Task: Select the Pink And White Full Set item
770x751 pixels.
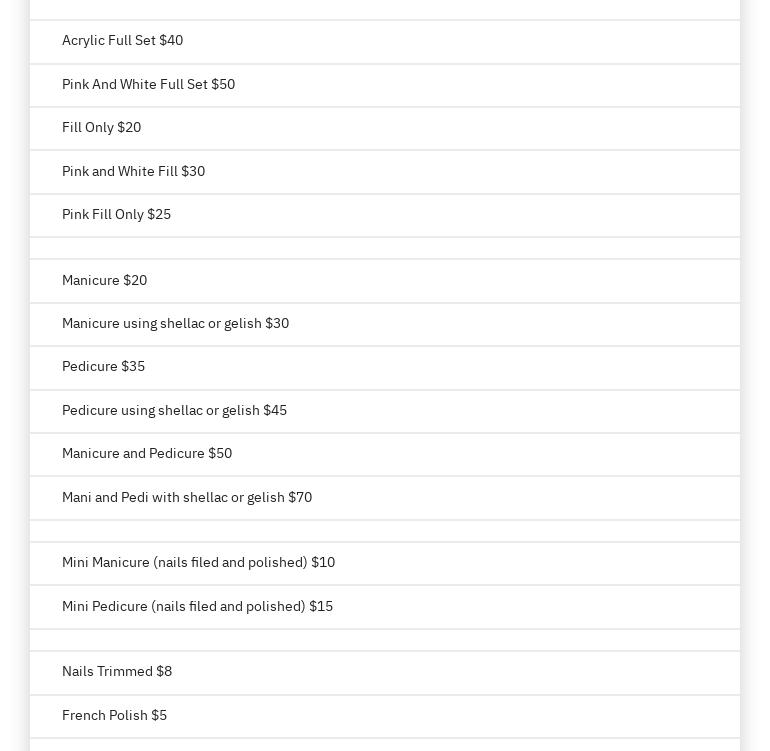Action: (x=148, y=85)
